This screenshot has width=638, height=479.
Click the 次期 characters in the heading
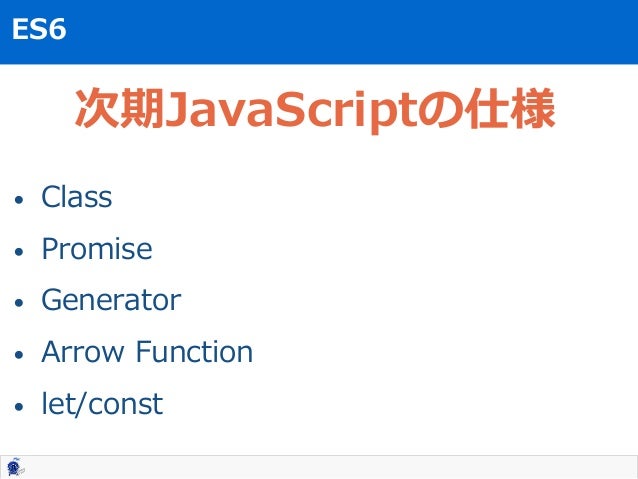120,108
